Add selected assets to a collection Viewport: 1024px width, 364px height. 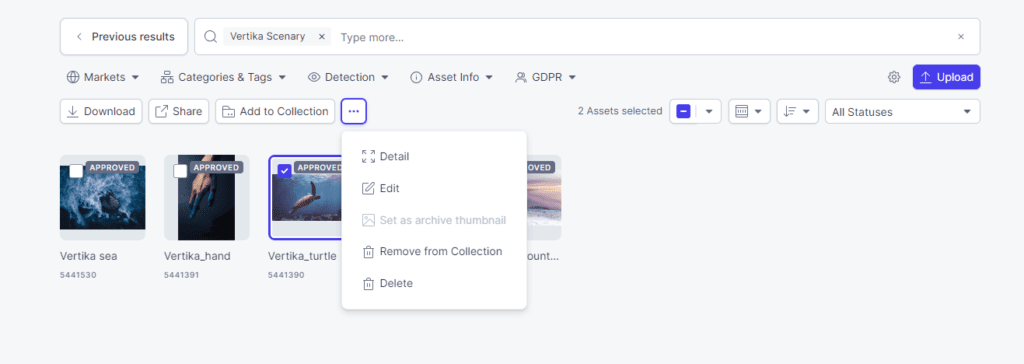(275, 111)
